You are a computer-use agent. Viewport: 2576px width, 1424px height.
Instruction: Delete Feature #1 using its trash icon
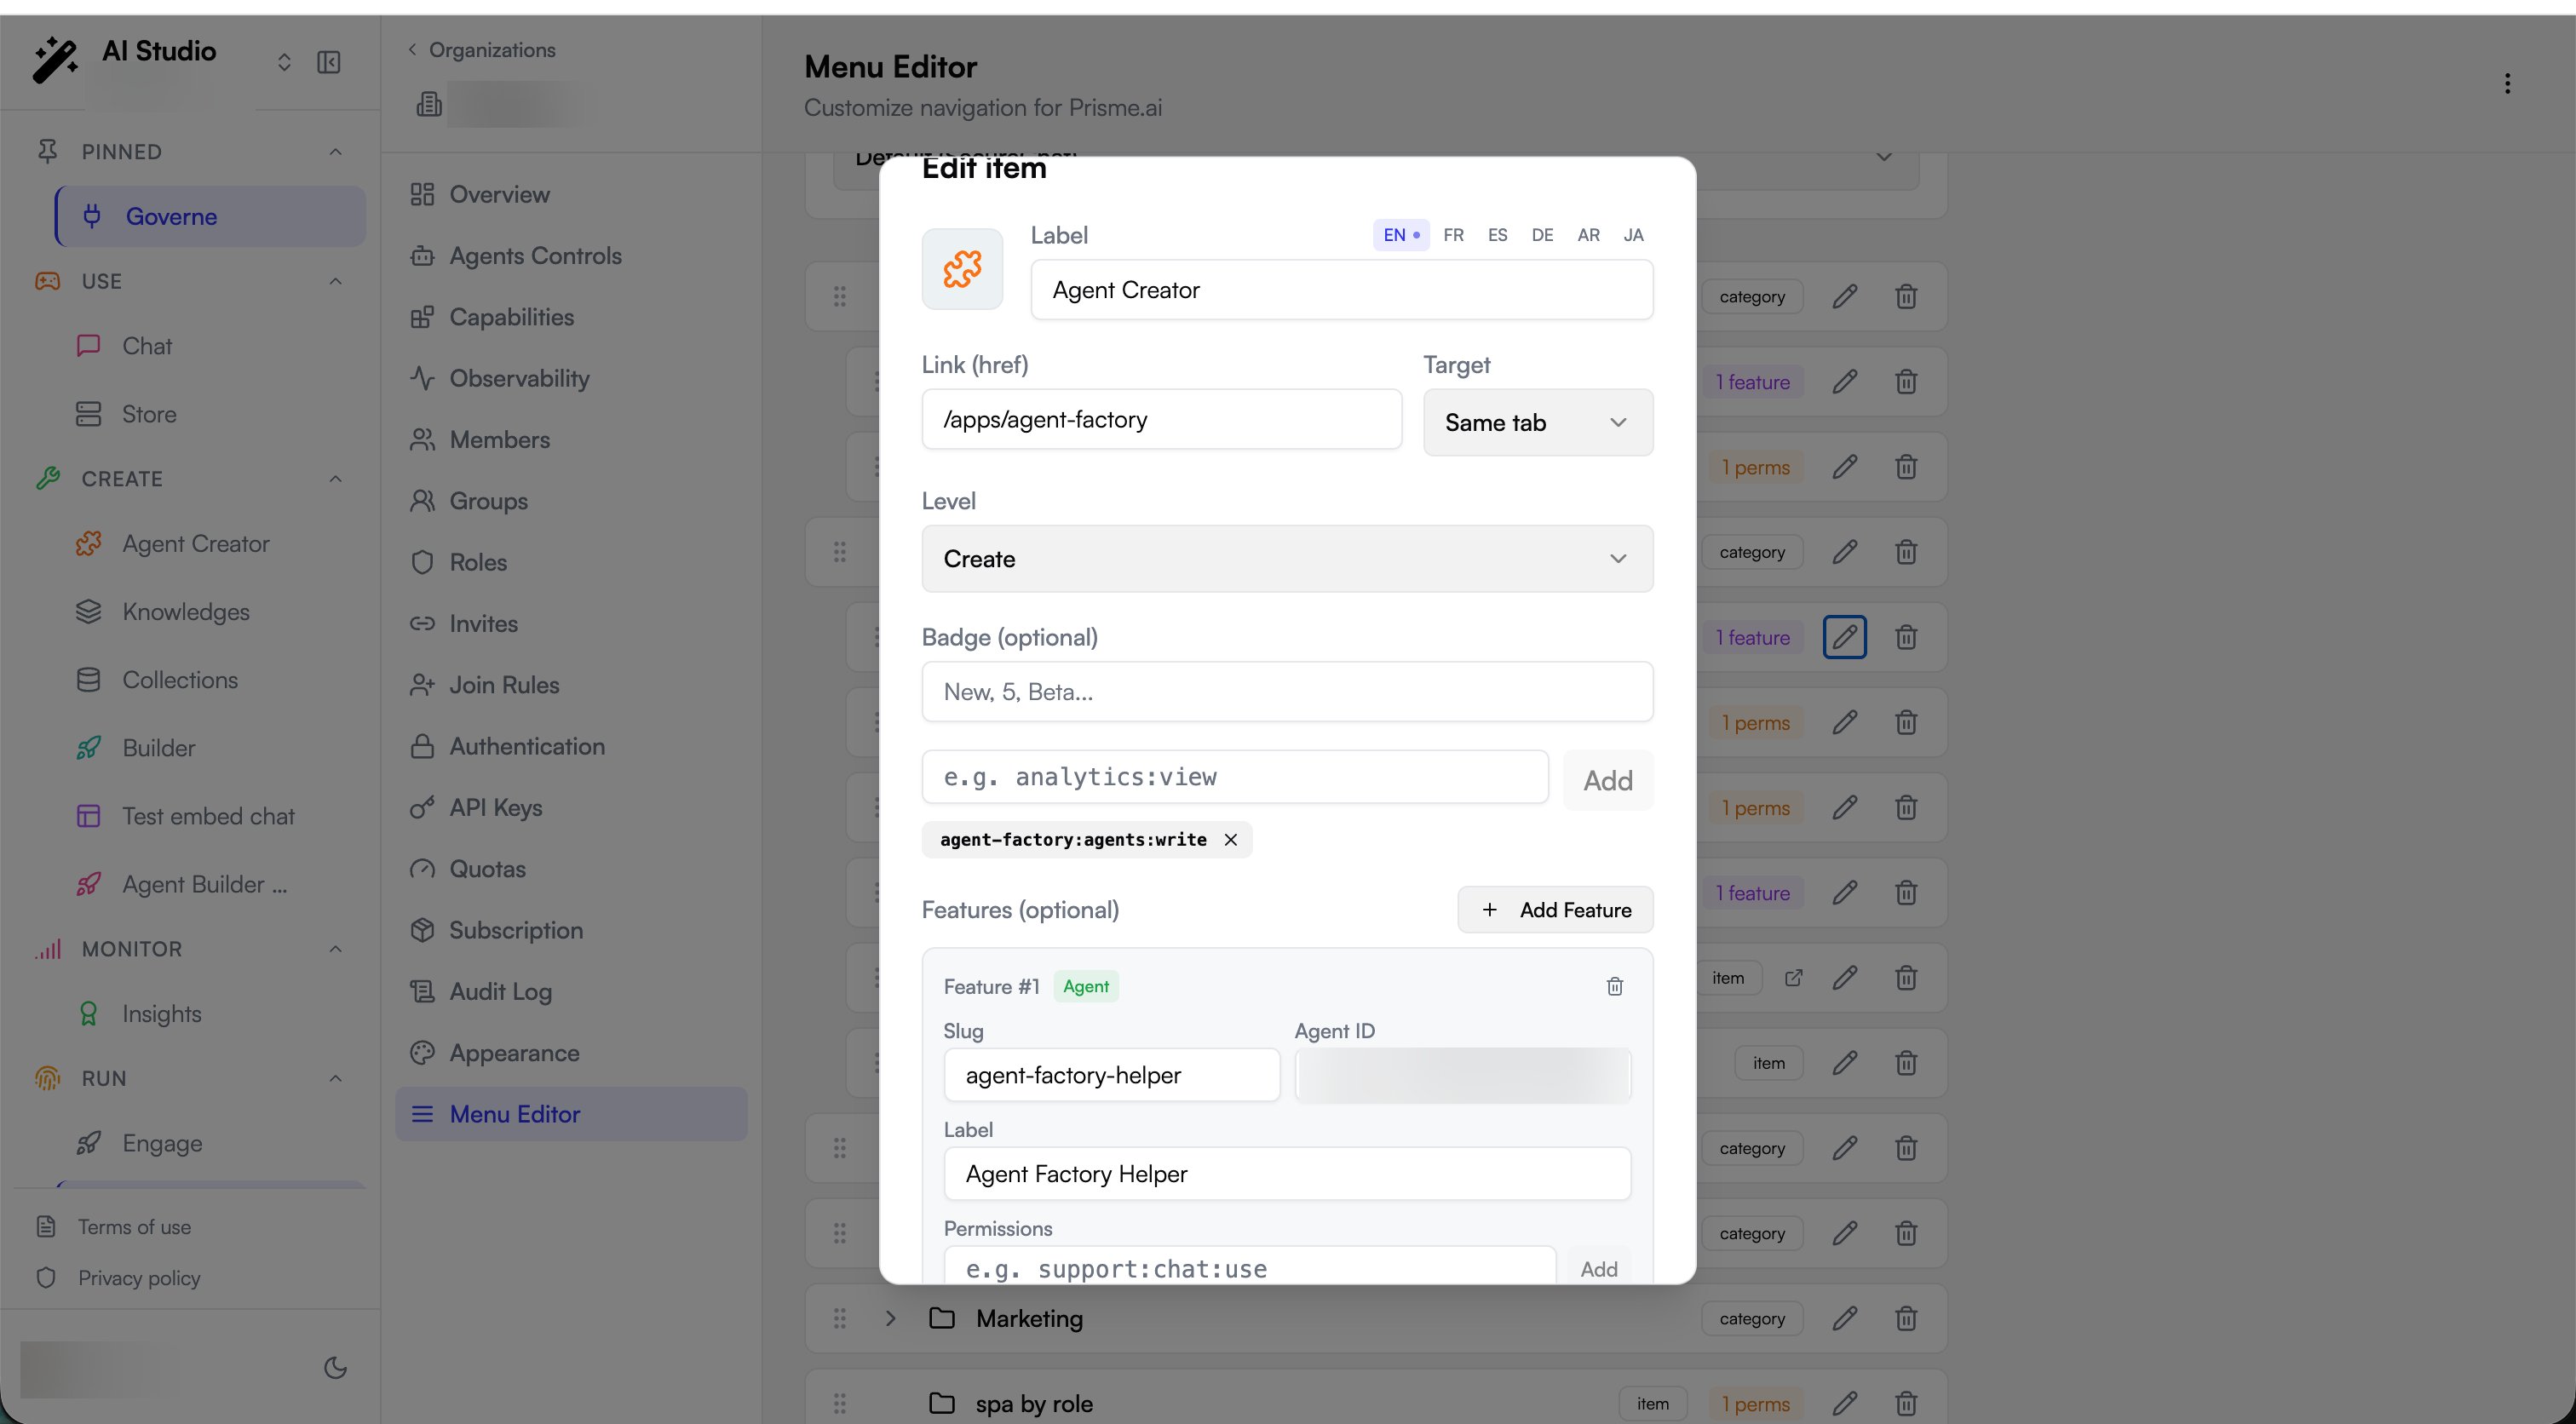click(1614, 987)
